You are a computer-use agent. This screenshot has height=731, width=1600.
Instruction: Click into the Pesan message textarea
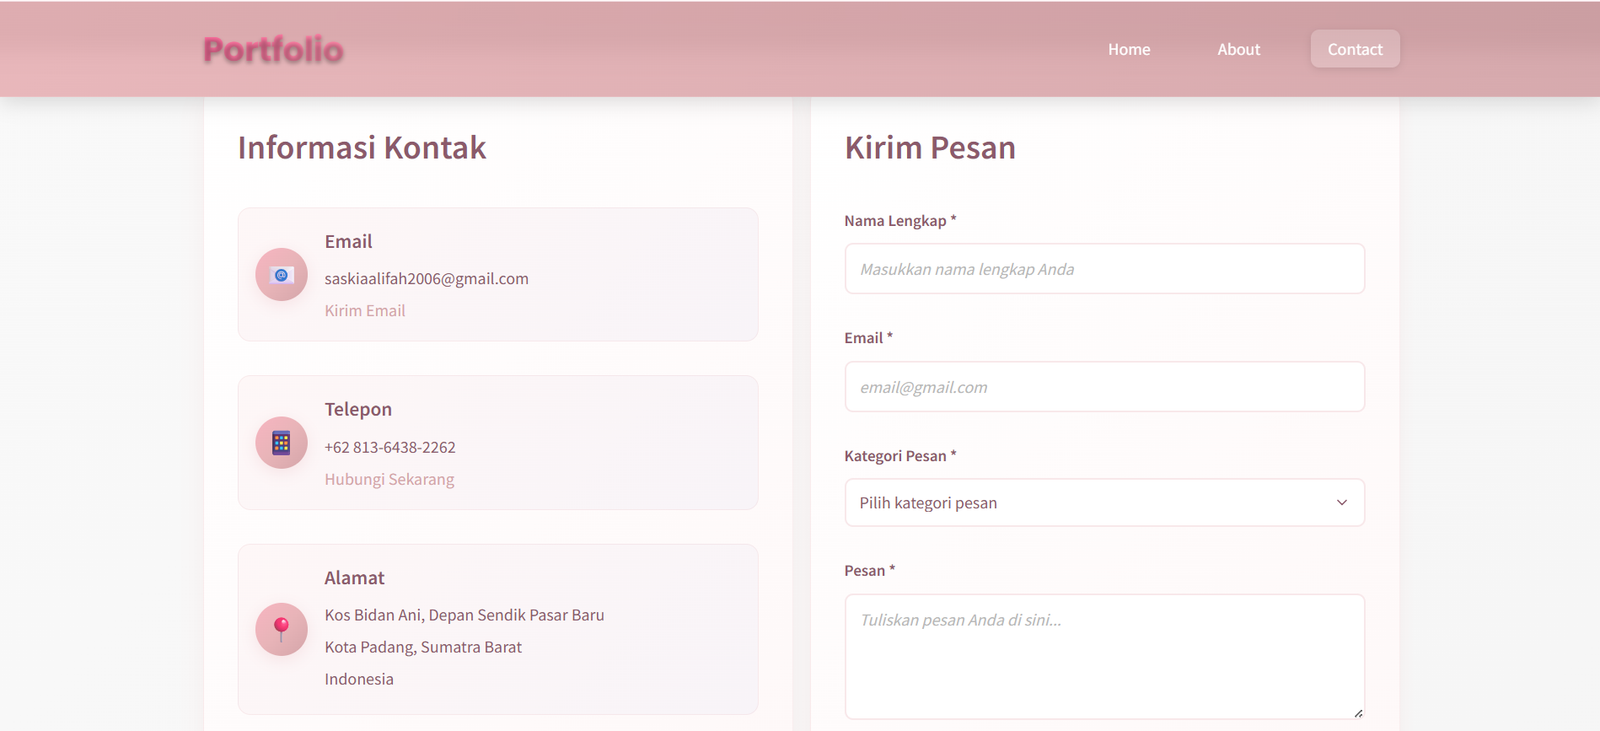[x=1104, y=656]
